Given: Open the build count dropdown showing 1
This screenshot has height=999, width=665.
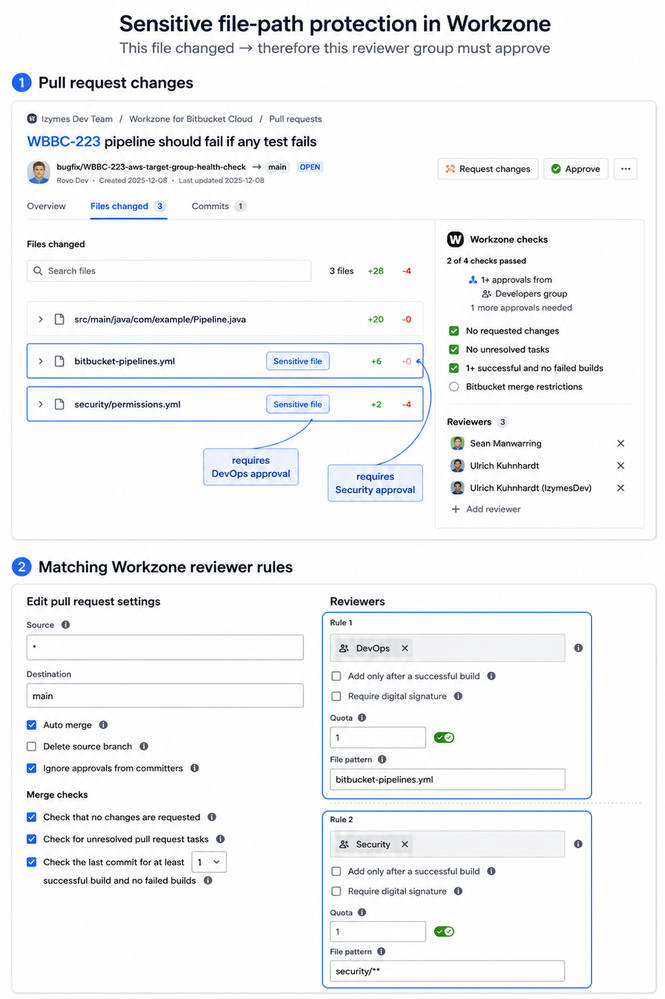Looking at the screenshot, I should (x=208, y=862).
